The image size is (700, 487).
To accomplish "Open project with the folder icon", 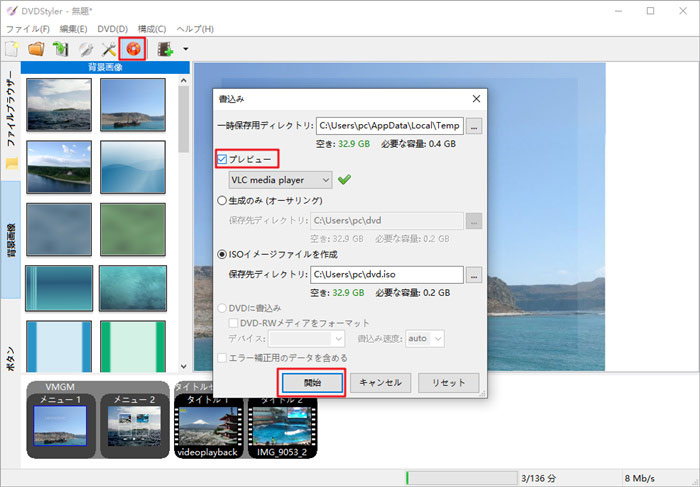I will coord(36,48).
